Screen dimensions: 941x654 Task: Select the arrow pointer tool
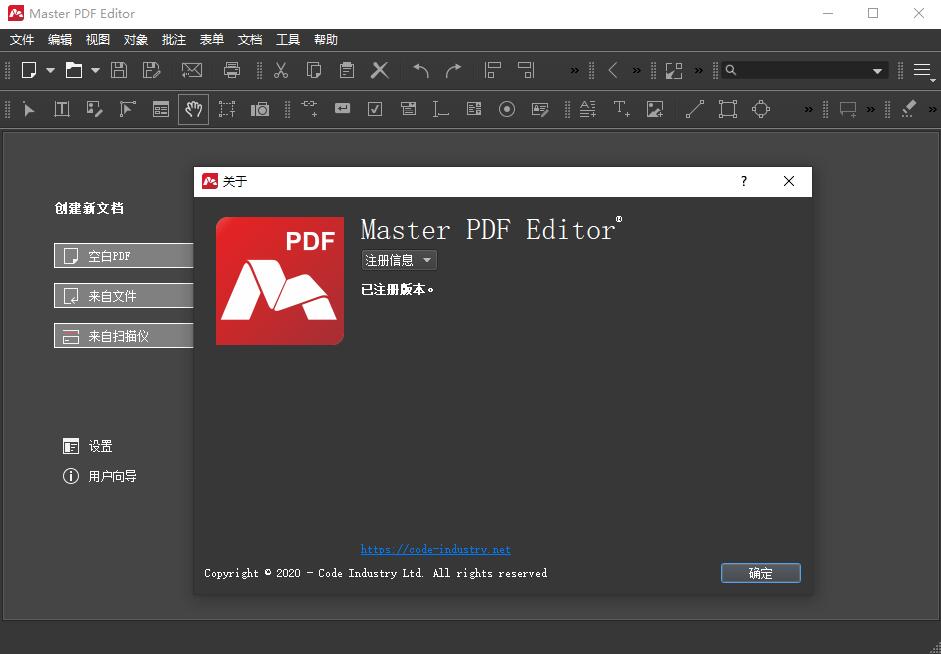(29, 109)
